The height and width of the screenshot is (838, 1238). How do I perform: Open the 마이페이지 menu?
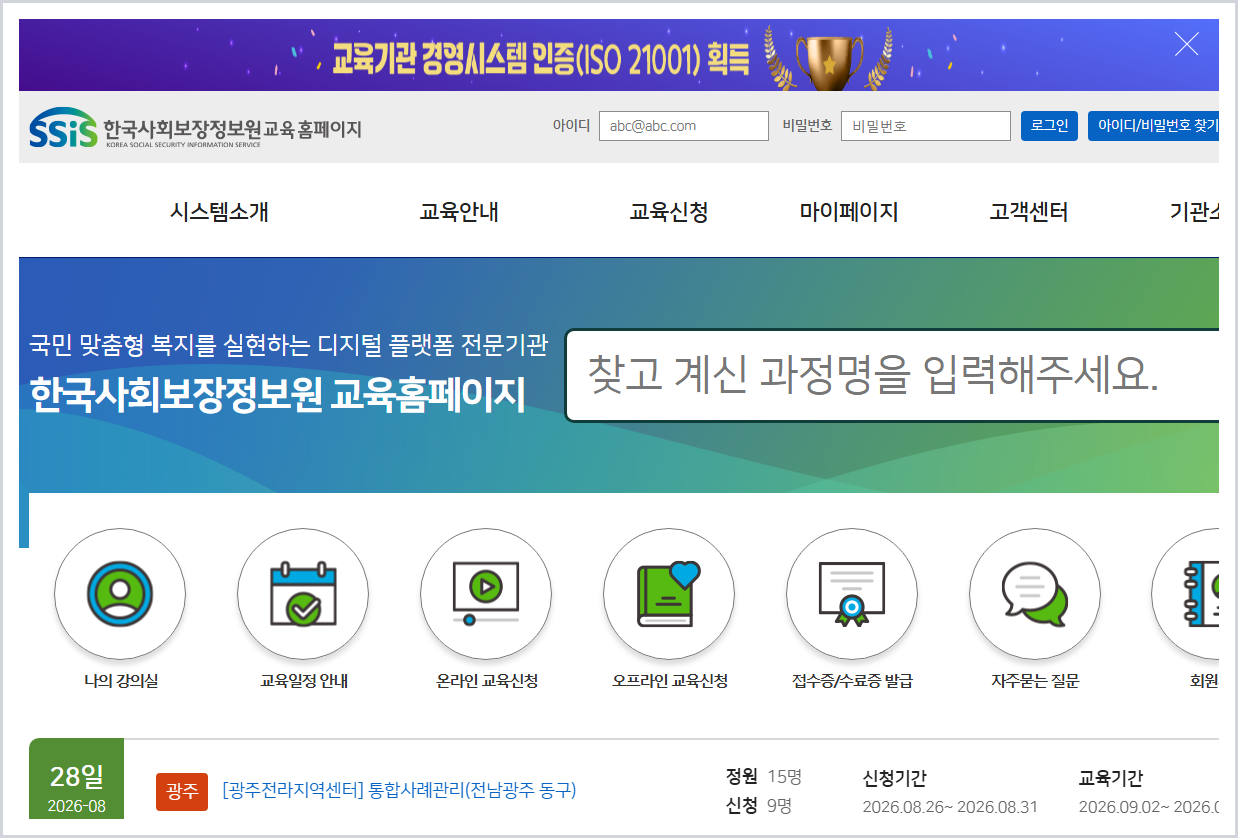pos(849,212)
